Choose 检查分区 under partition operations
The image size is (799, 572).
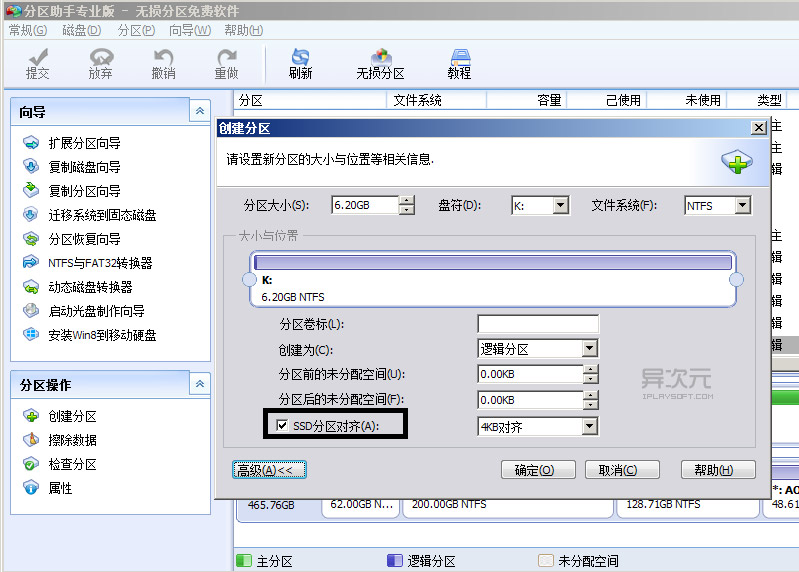click(60, 464)
